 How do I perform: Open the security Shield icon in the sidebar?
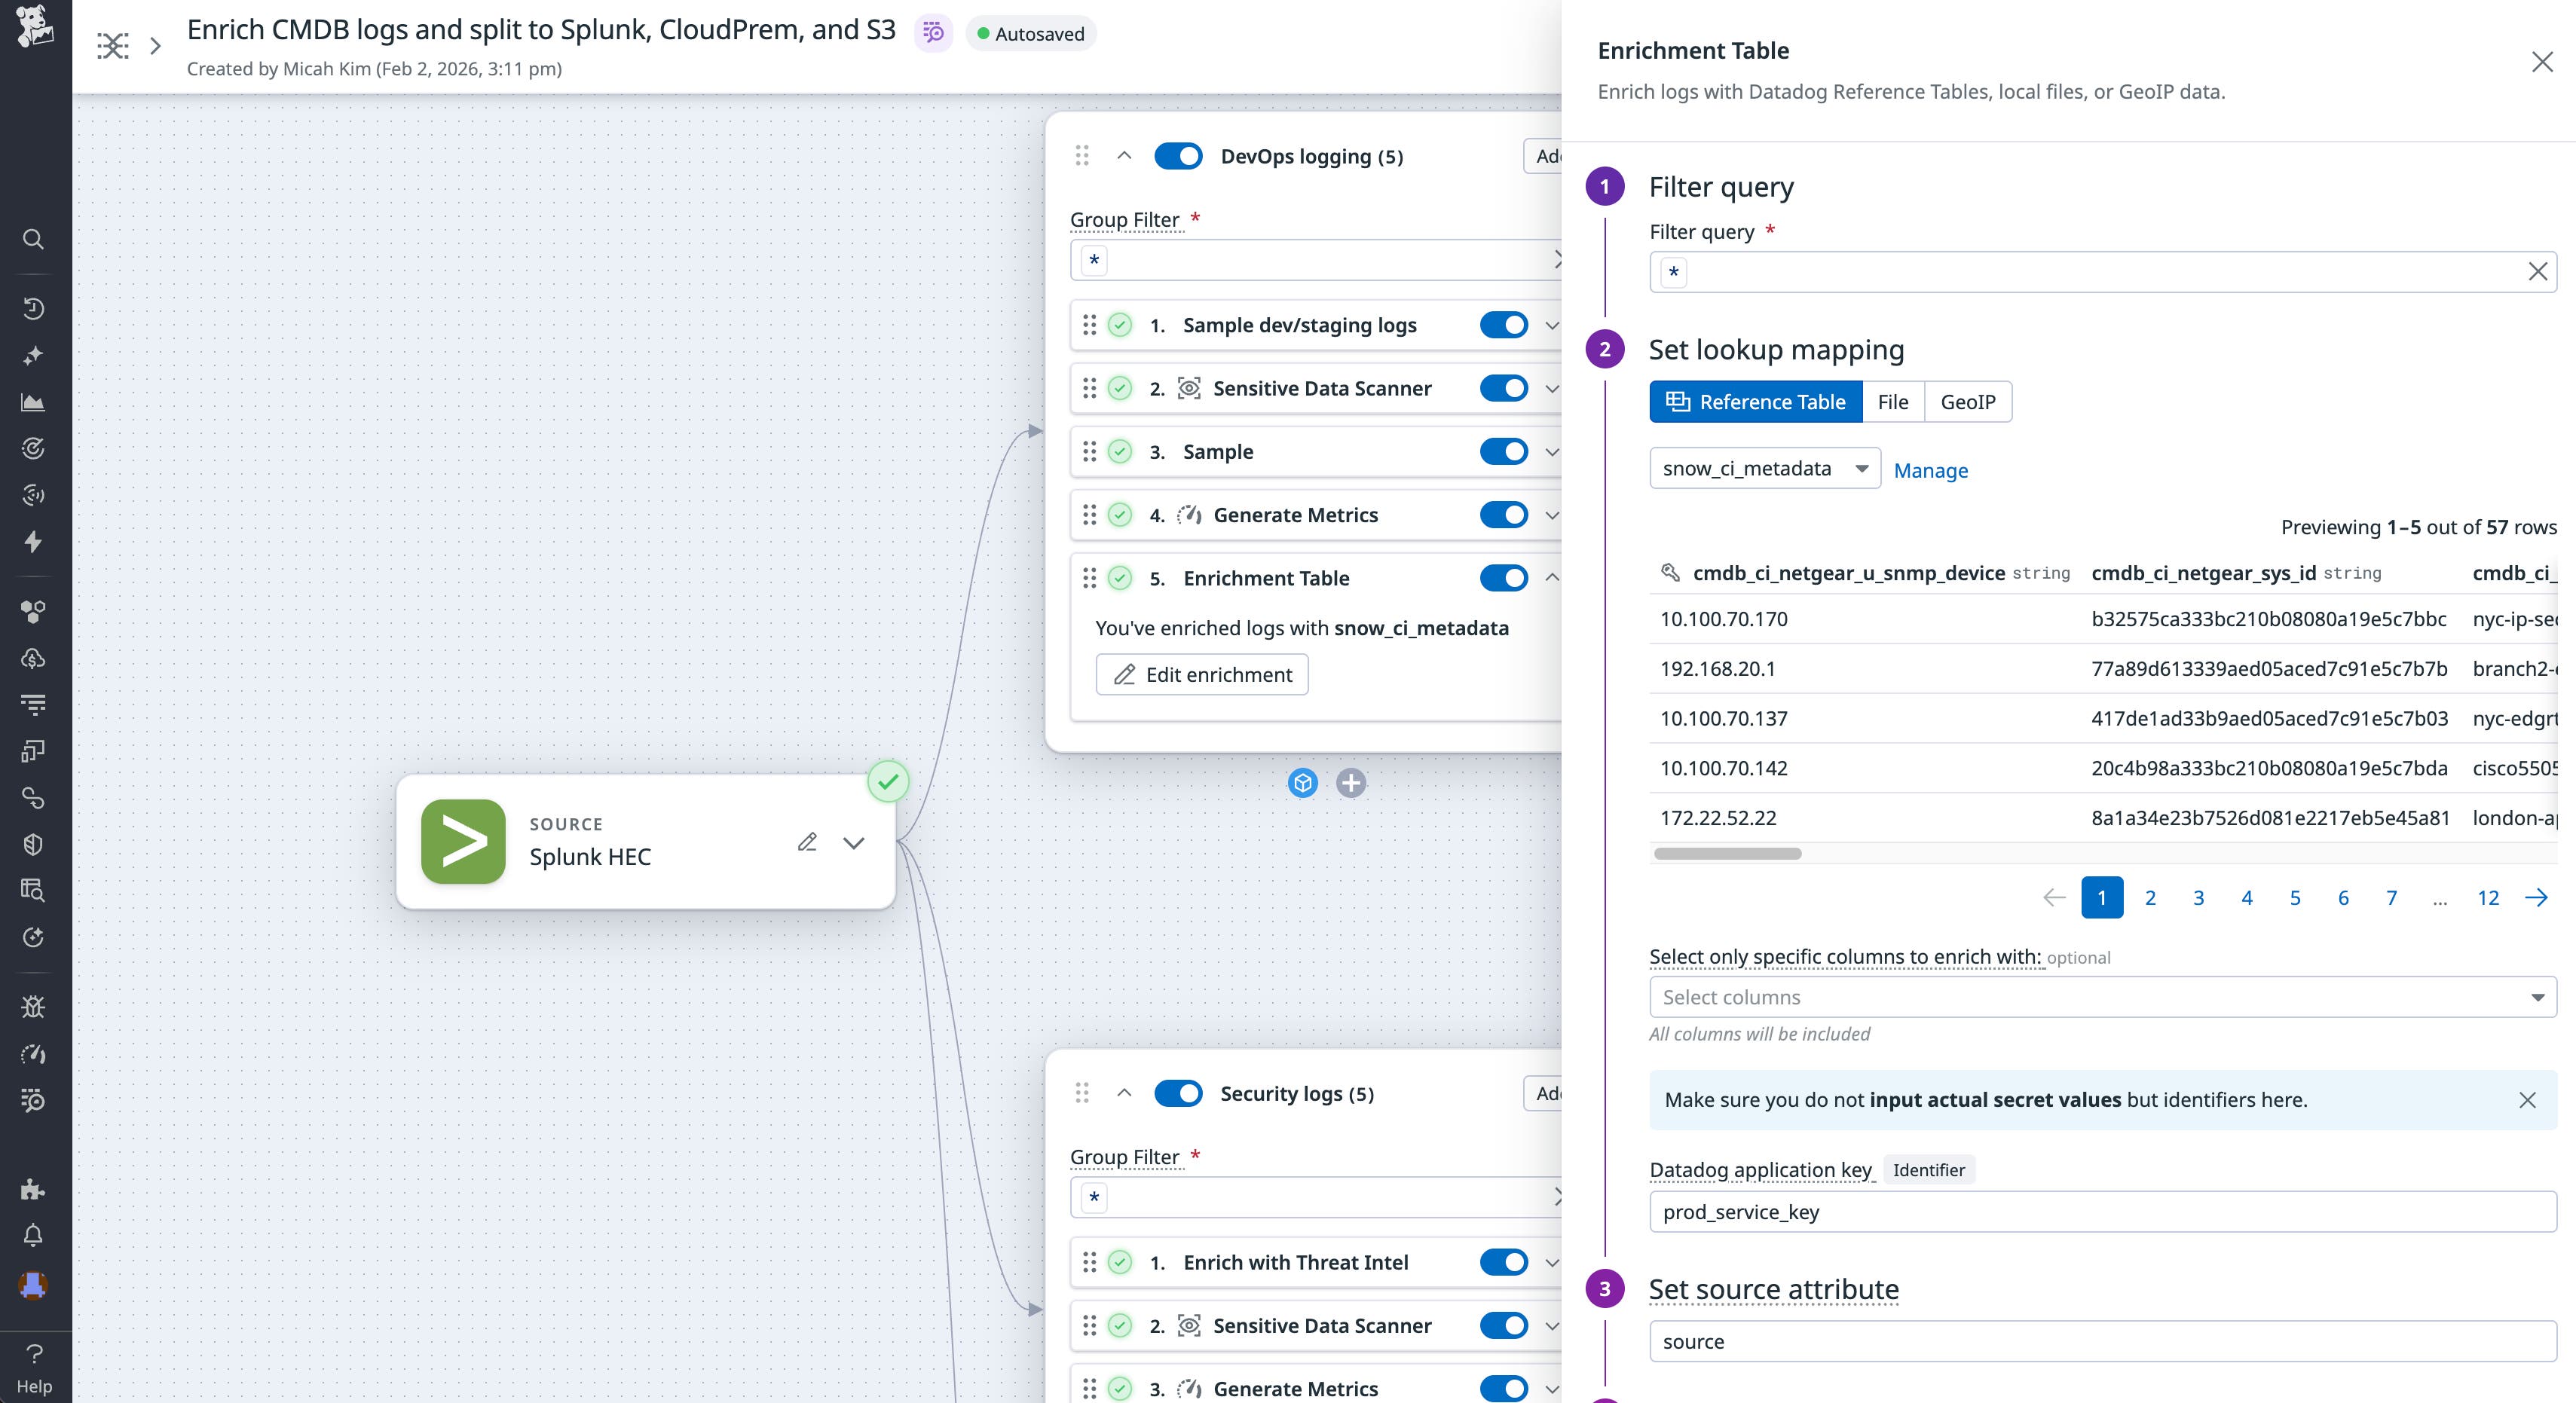pyautogui.click(x=34, y=843)
